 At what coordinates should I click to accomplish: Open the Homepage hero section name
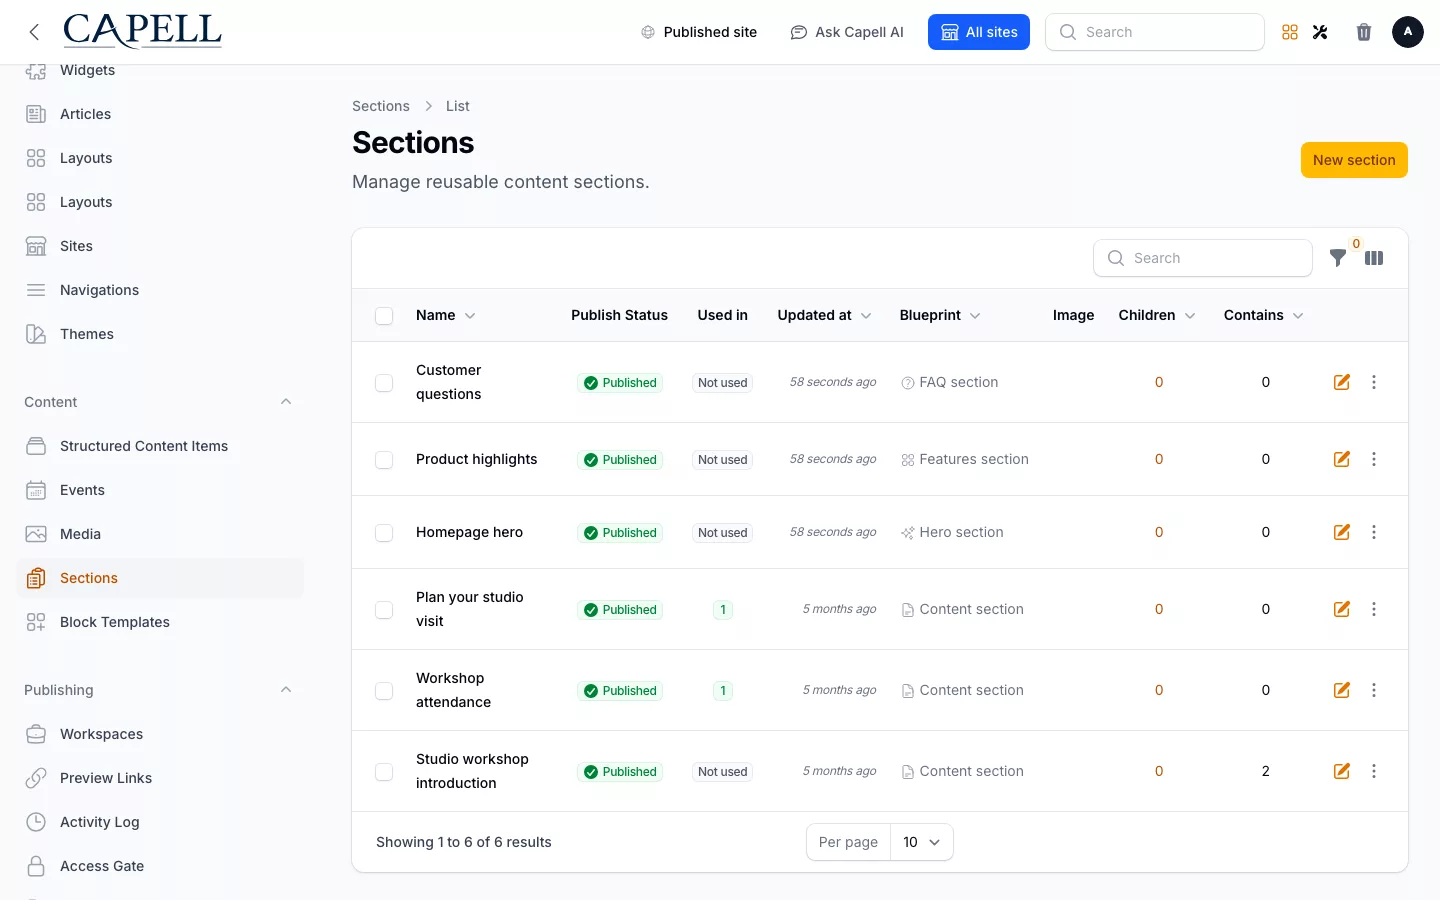point(469,532)
